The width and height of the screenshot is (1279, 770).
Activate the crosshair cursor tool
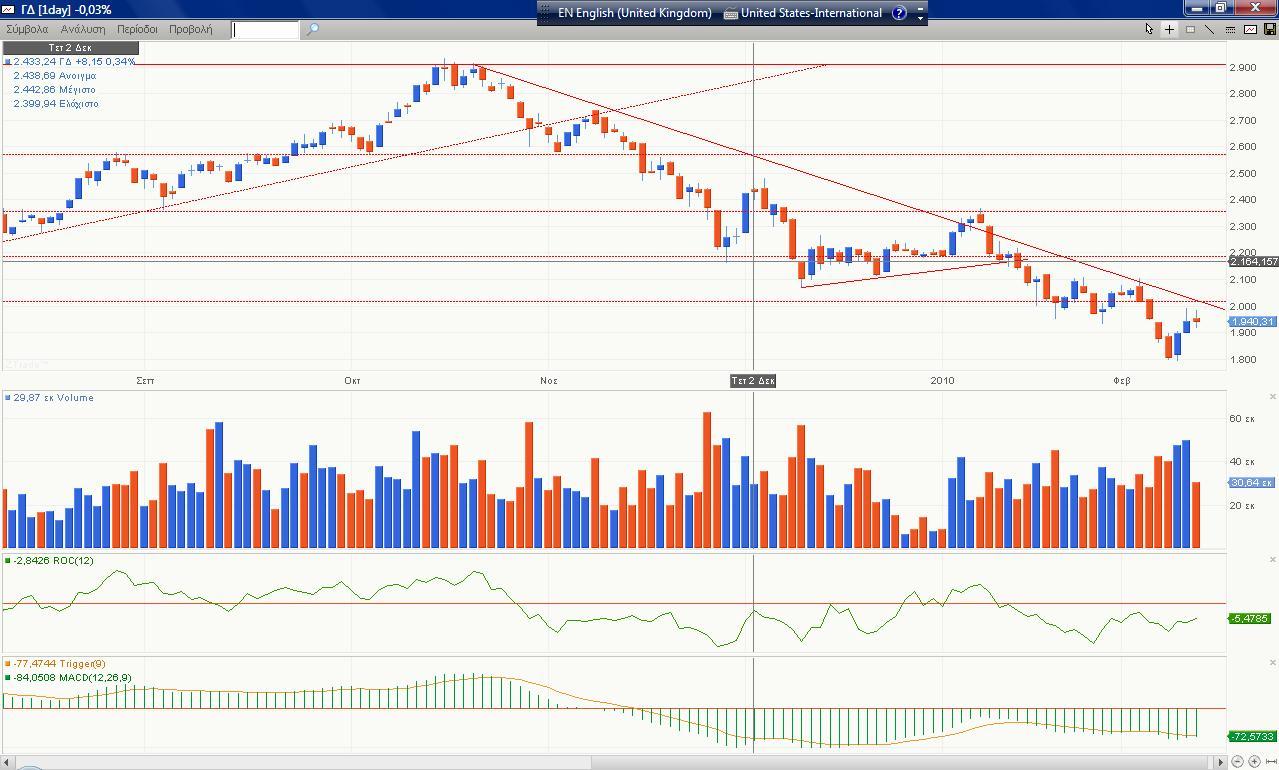[1169, 29]
